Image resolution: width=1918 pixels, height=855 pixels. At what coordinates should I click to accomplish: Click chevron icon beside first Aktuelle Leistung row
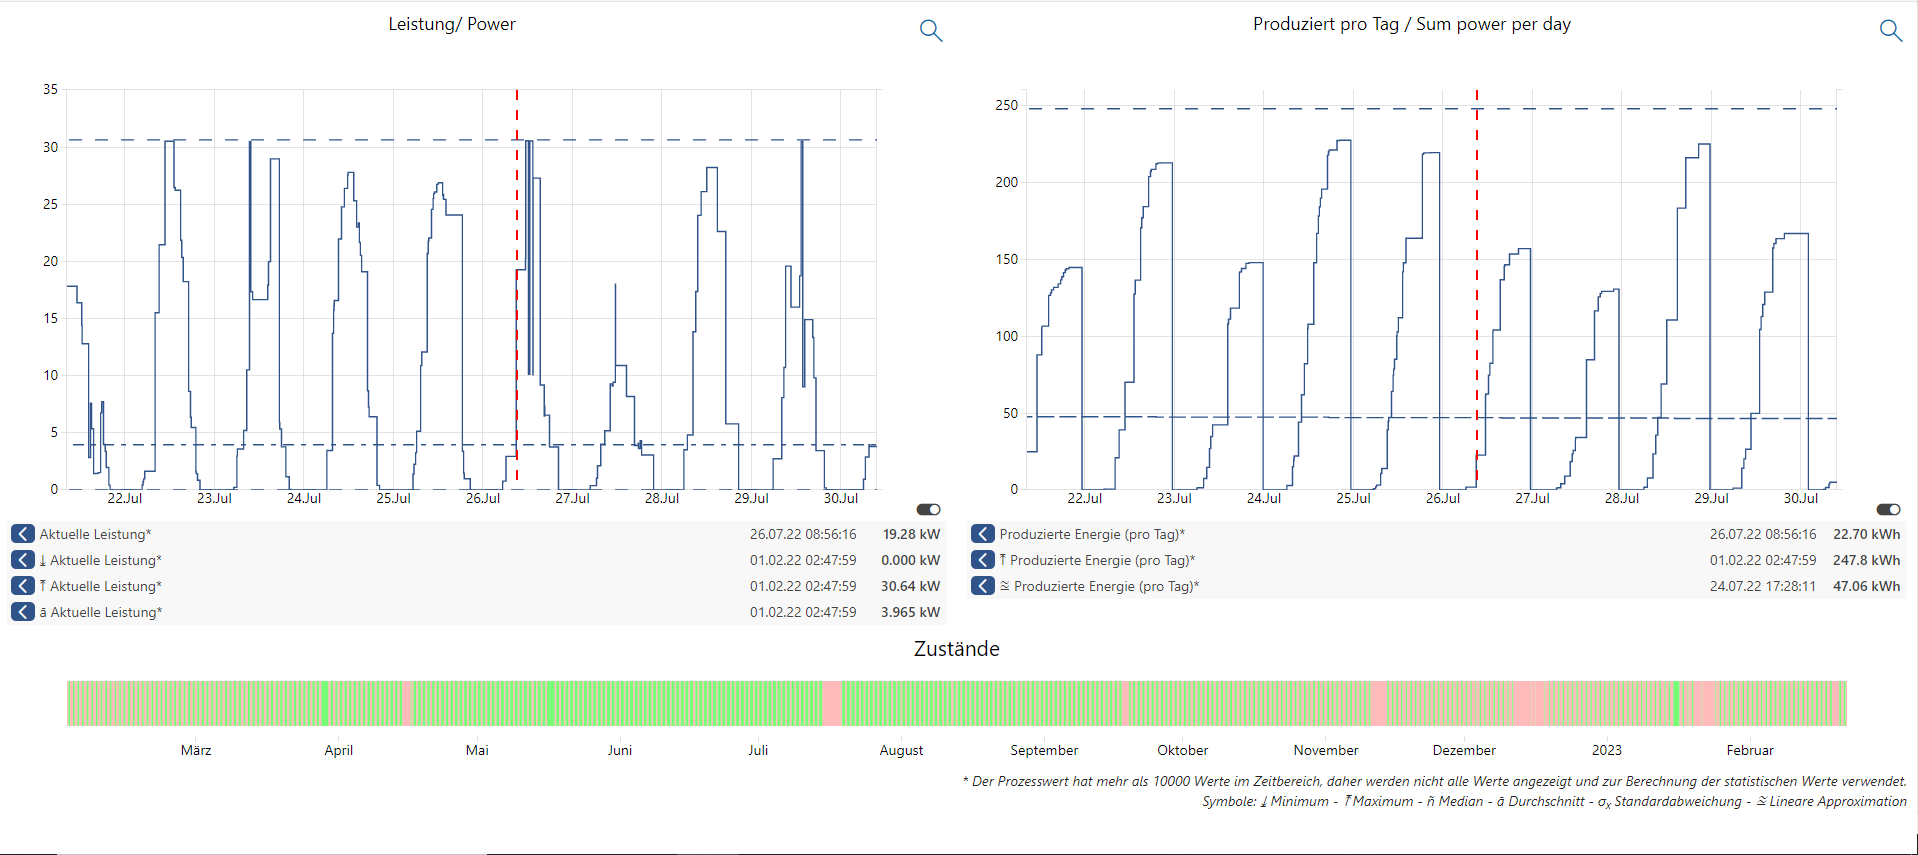click(x=23, y=534)
